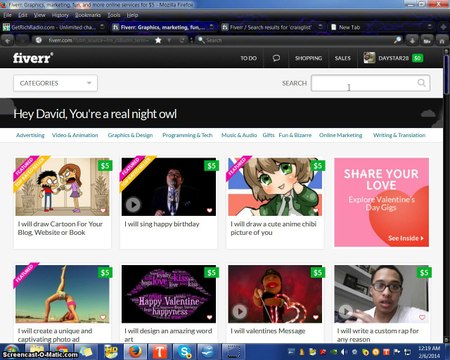Play the 'I will valentines Message' video

239,312
